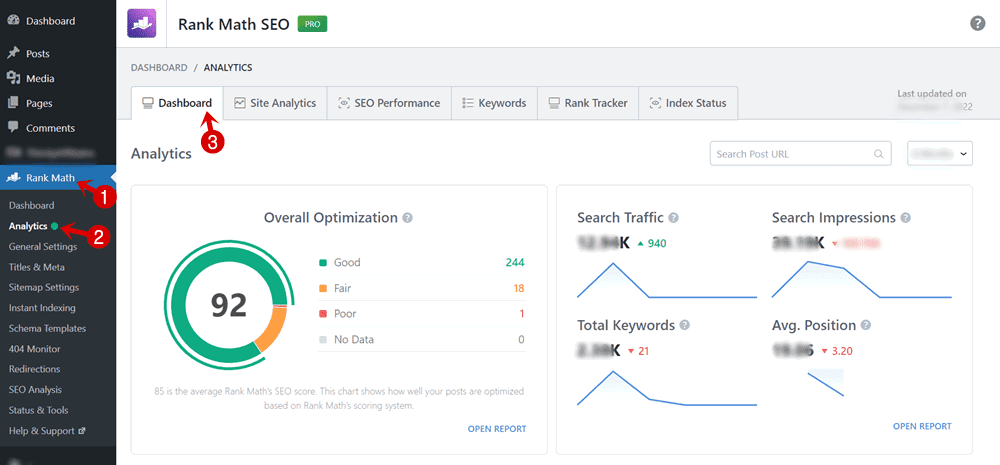
Task: Click the green PRO badge
Action: (x=312, y=24)
